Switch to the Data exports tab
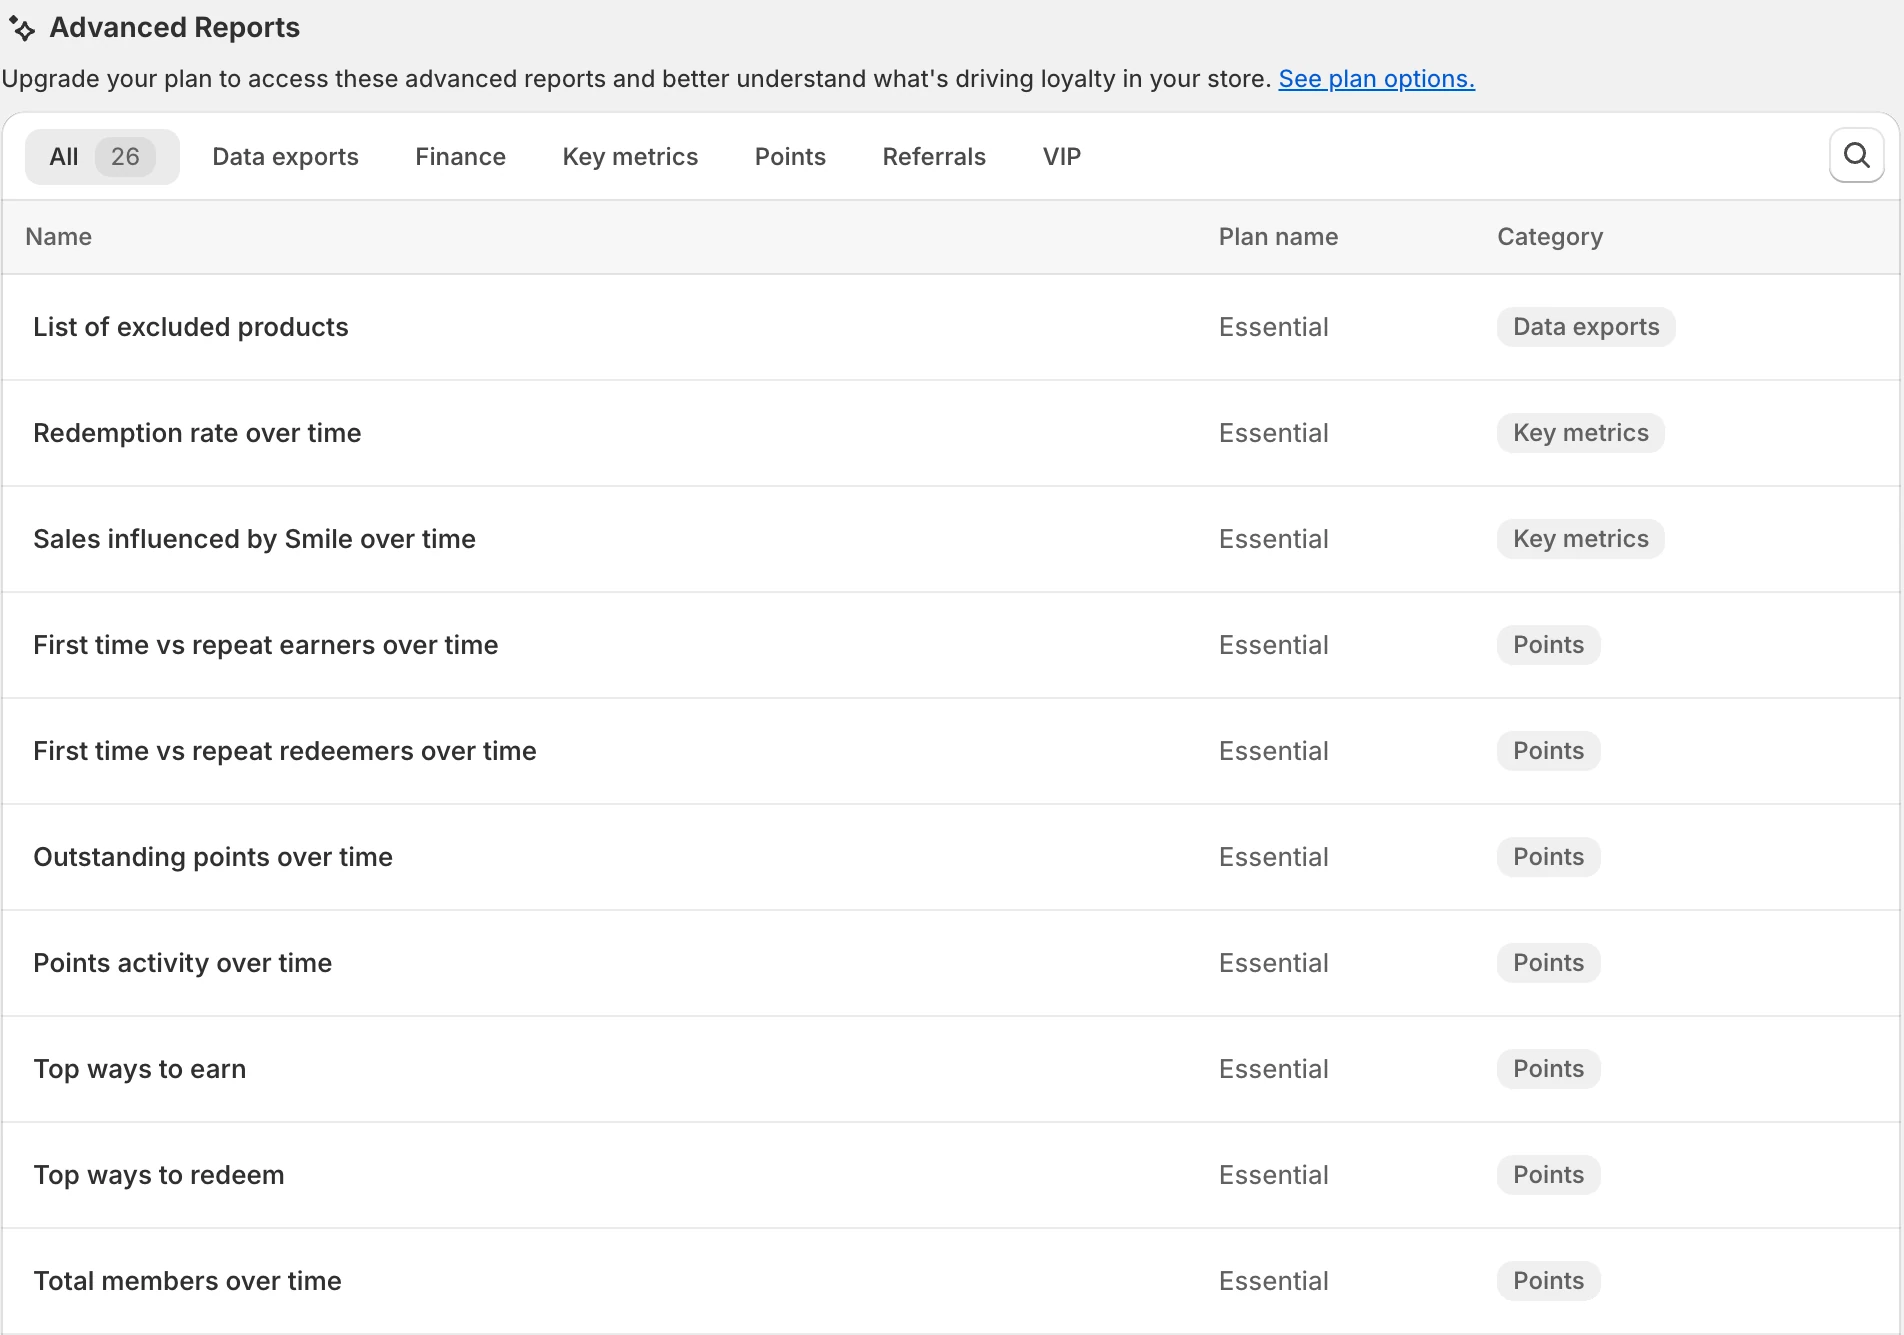Screen dimensions: 1904x1335 [x=285, y=157]
